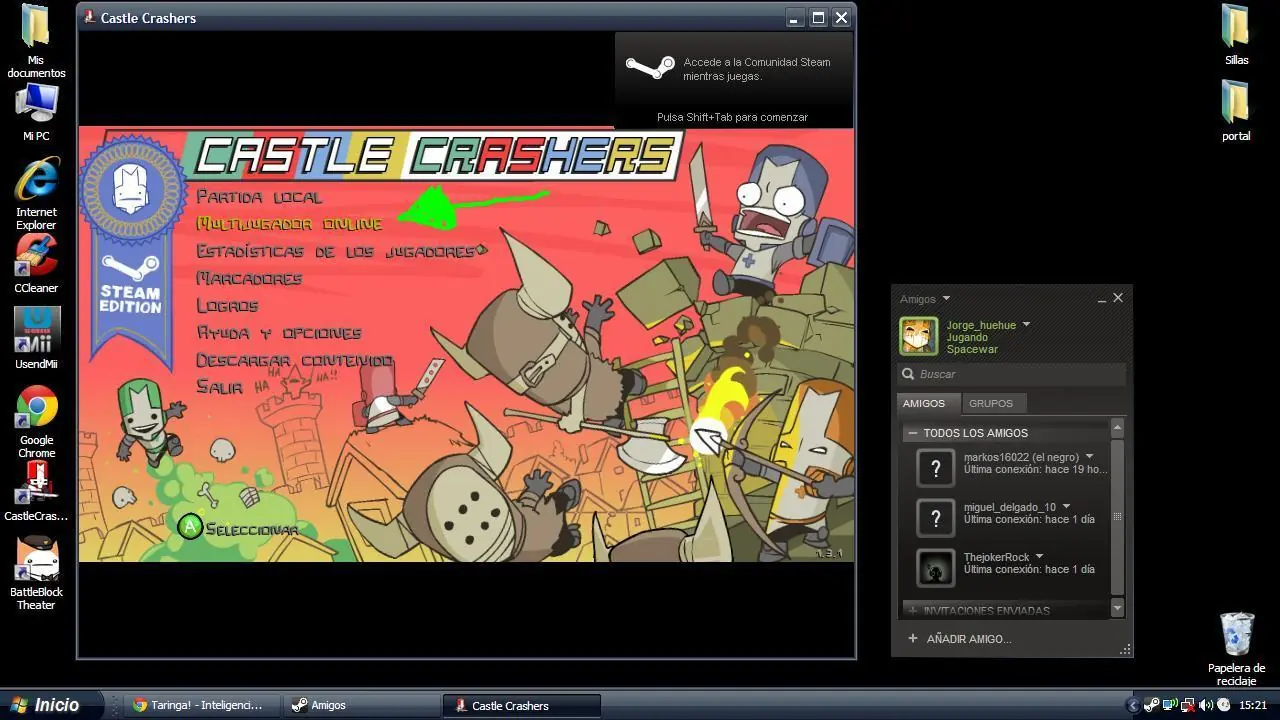Click the Steam icon in the system tray

(x=1151, y=705)
